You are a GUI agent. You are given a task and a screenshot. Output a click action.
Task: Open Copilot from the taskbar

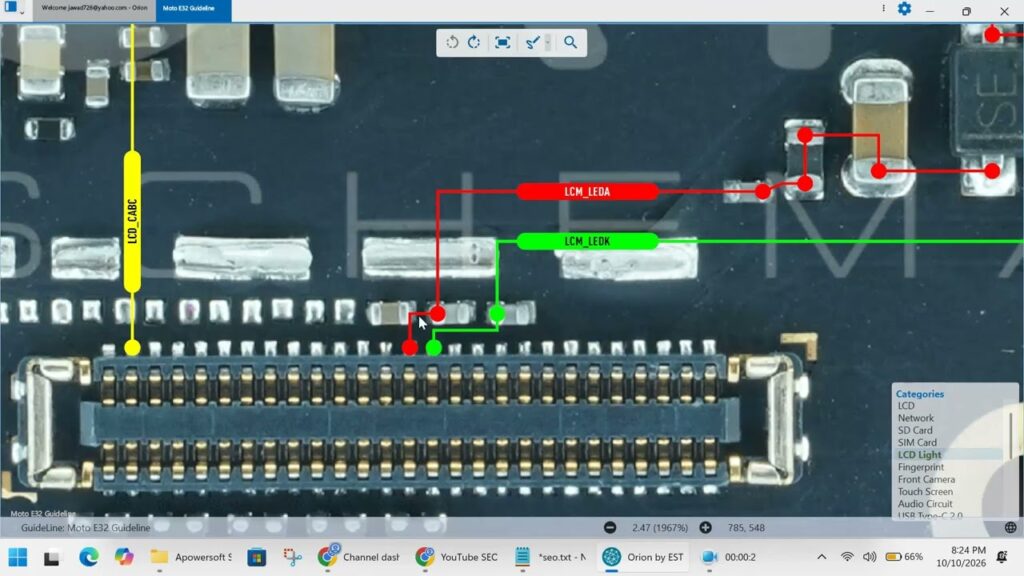coord(123,557)
